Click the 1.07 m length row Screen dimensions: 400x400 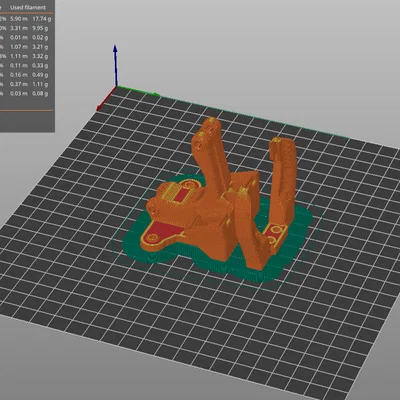pos(19,47)
